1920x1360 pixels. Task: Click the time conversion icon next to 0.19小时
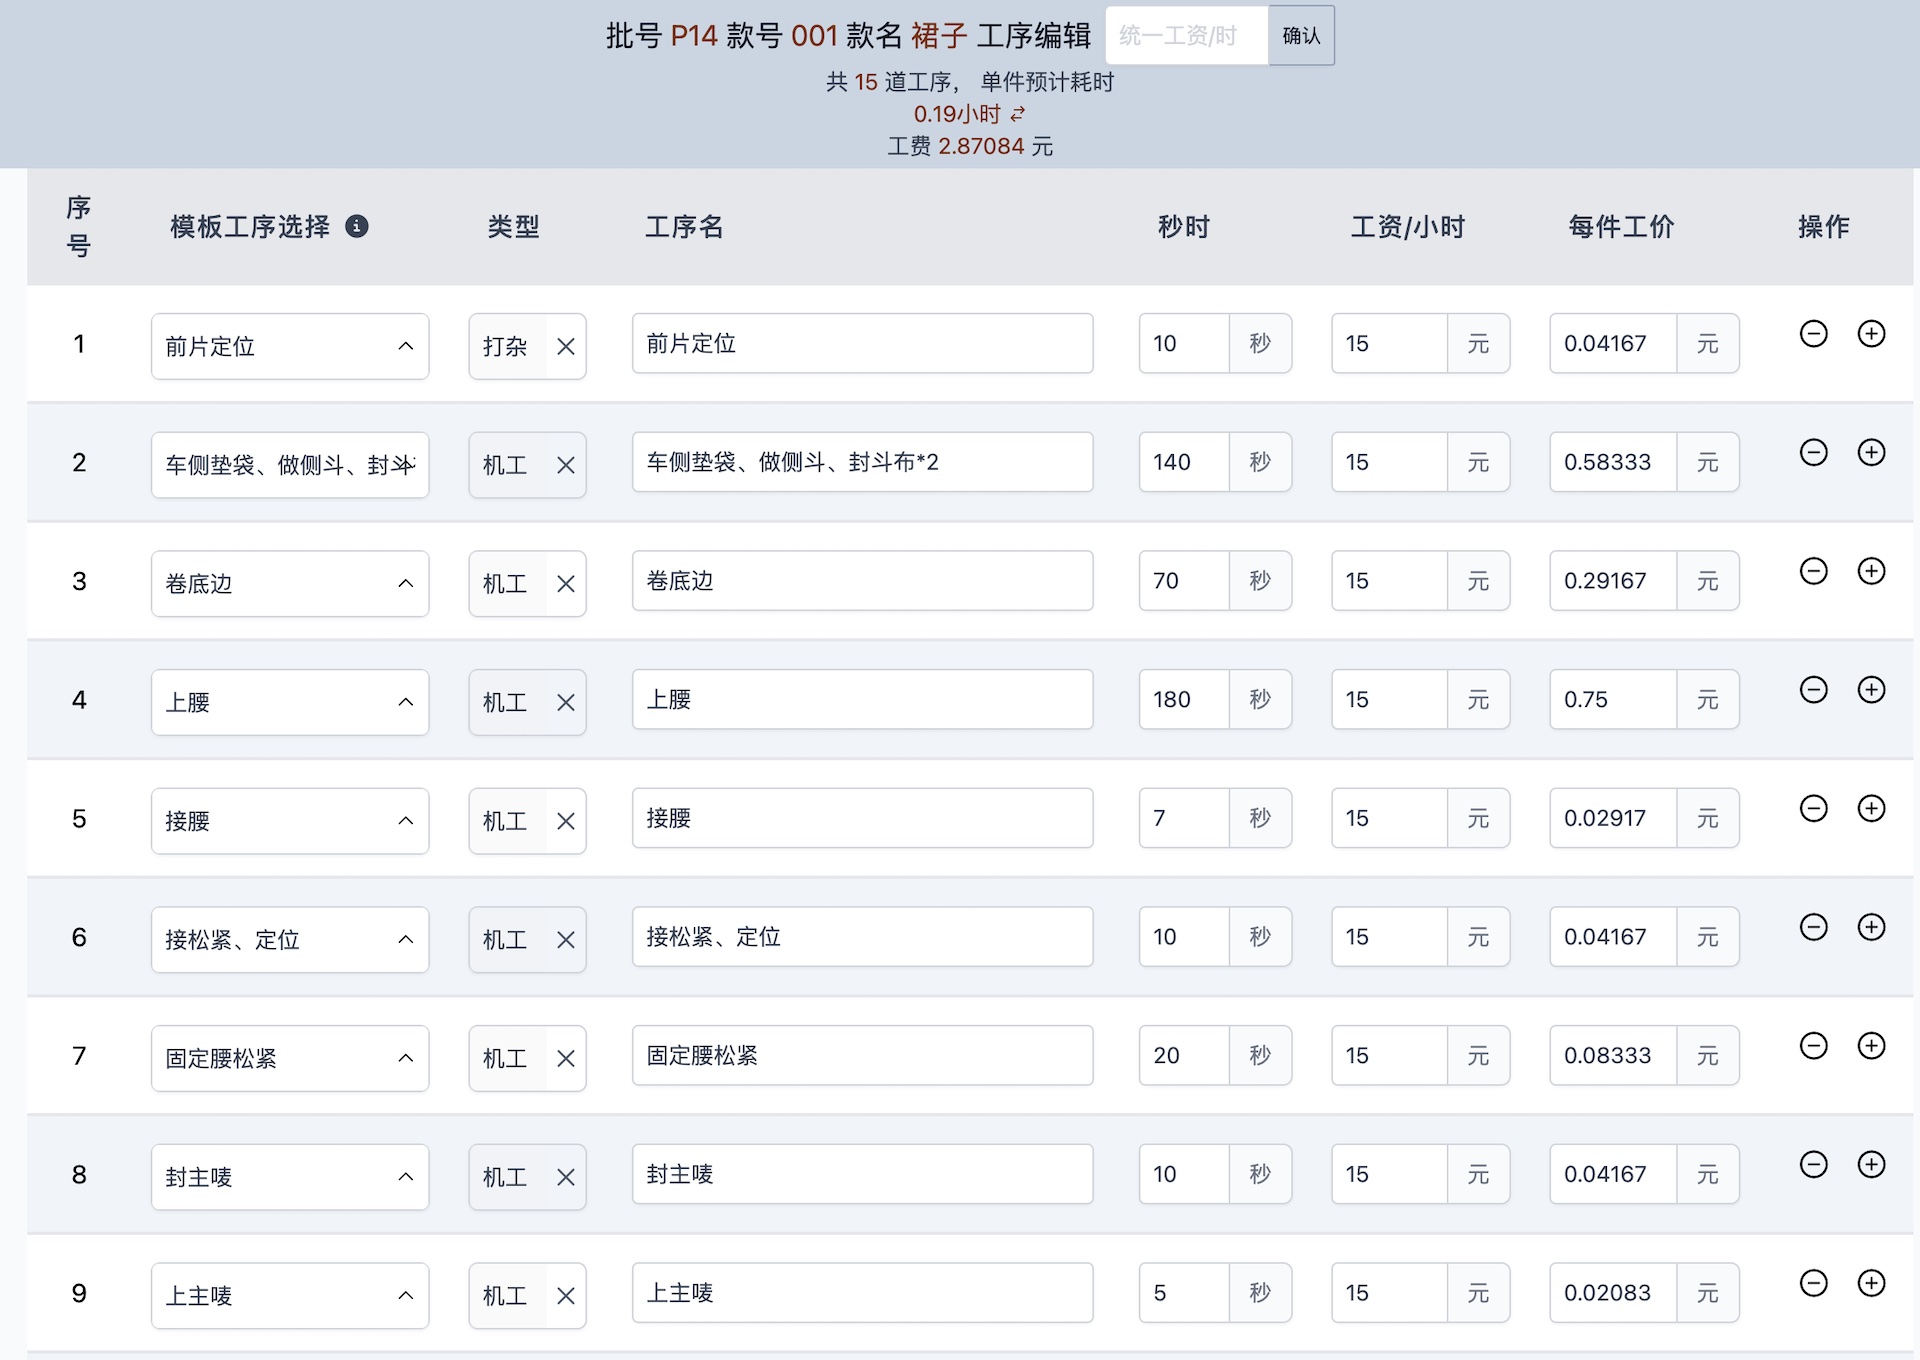pyautogui.click(x=1018, y=114)
